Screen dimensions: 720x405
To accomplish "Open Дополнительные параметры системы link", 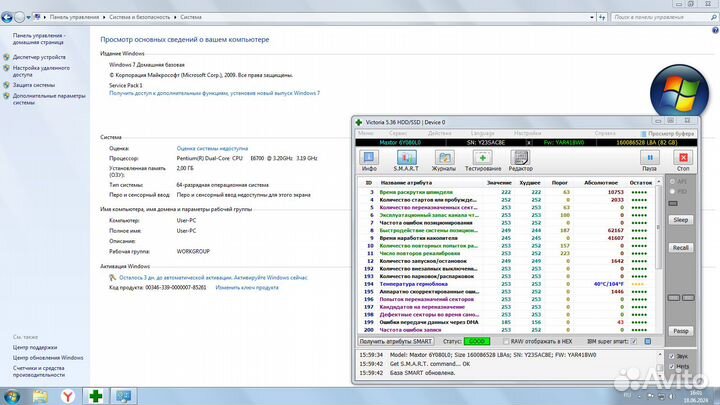I will (49, 99).
